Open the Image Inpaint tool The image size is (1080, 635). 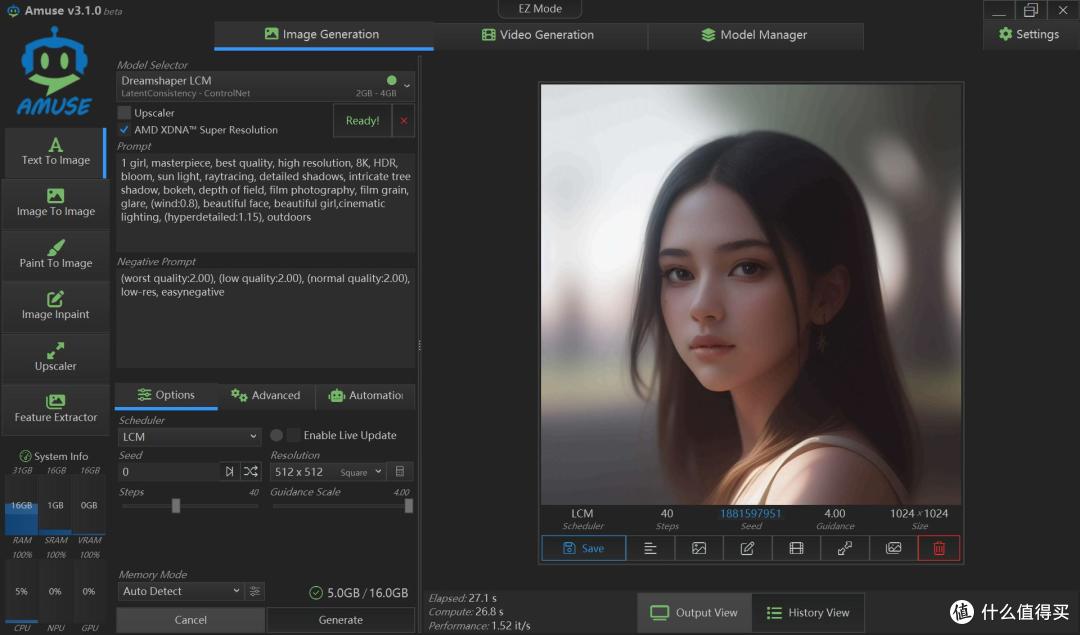pyautogui.click(x=55, y=306)
